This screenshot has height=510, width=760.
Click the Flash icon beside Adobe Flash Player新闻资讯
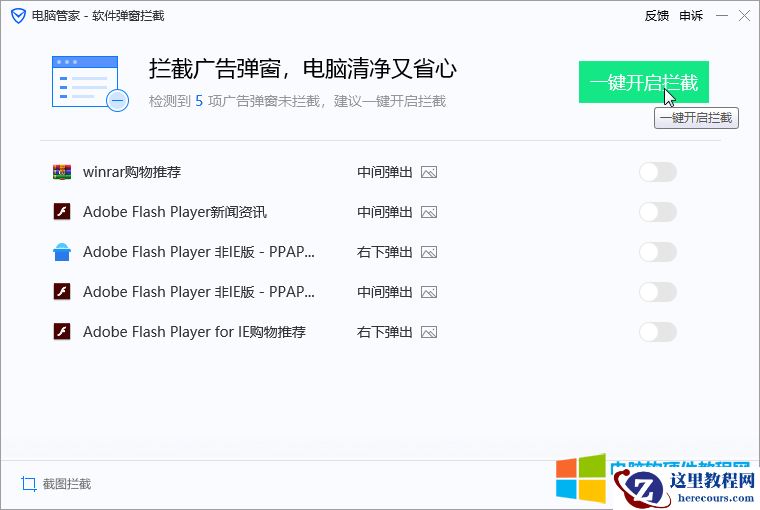tap(62, 212)
